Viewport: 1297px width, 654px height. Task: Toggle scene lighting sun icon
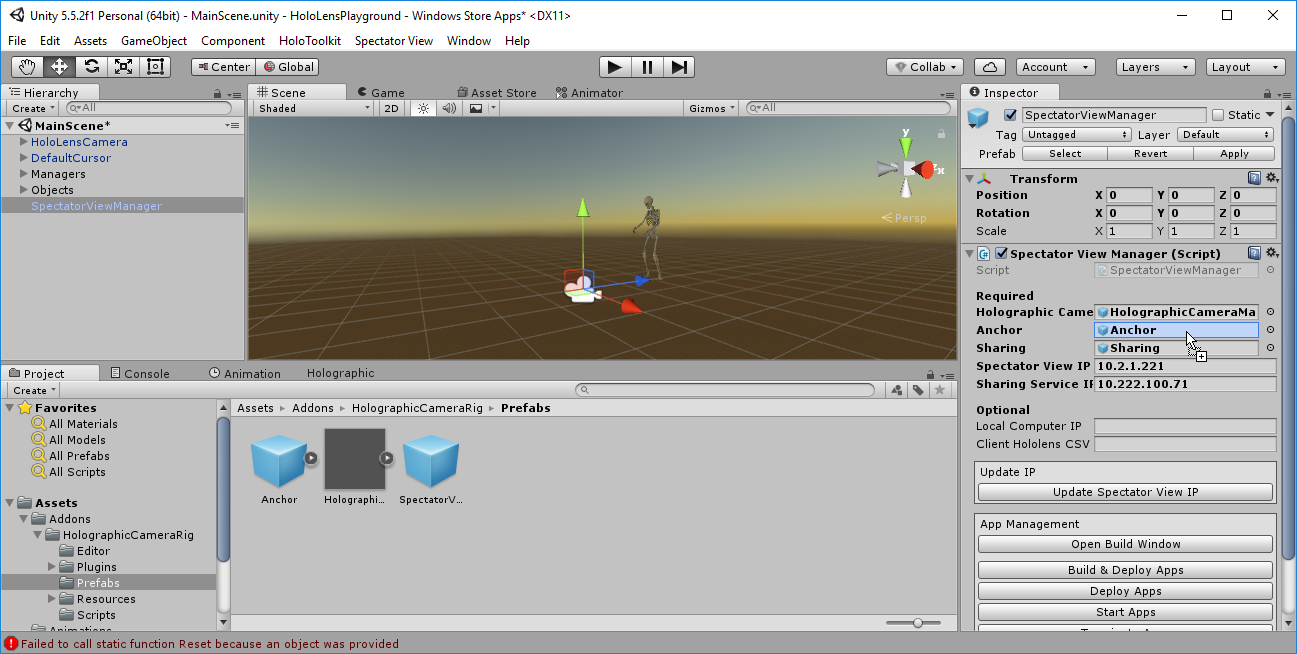(423, 108)
